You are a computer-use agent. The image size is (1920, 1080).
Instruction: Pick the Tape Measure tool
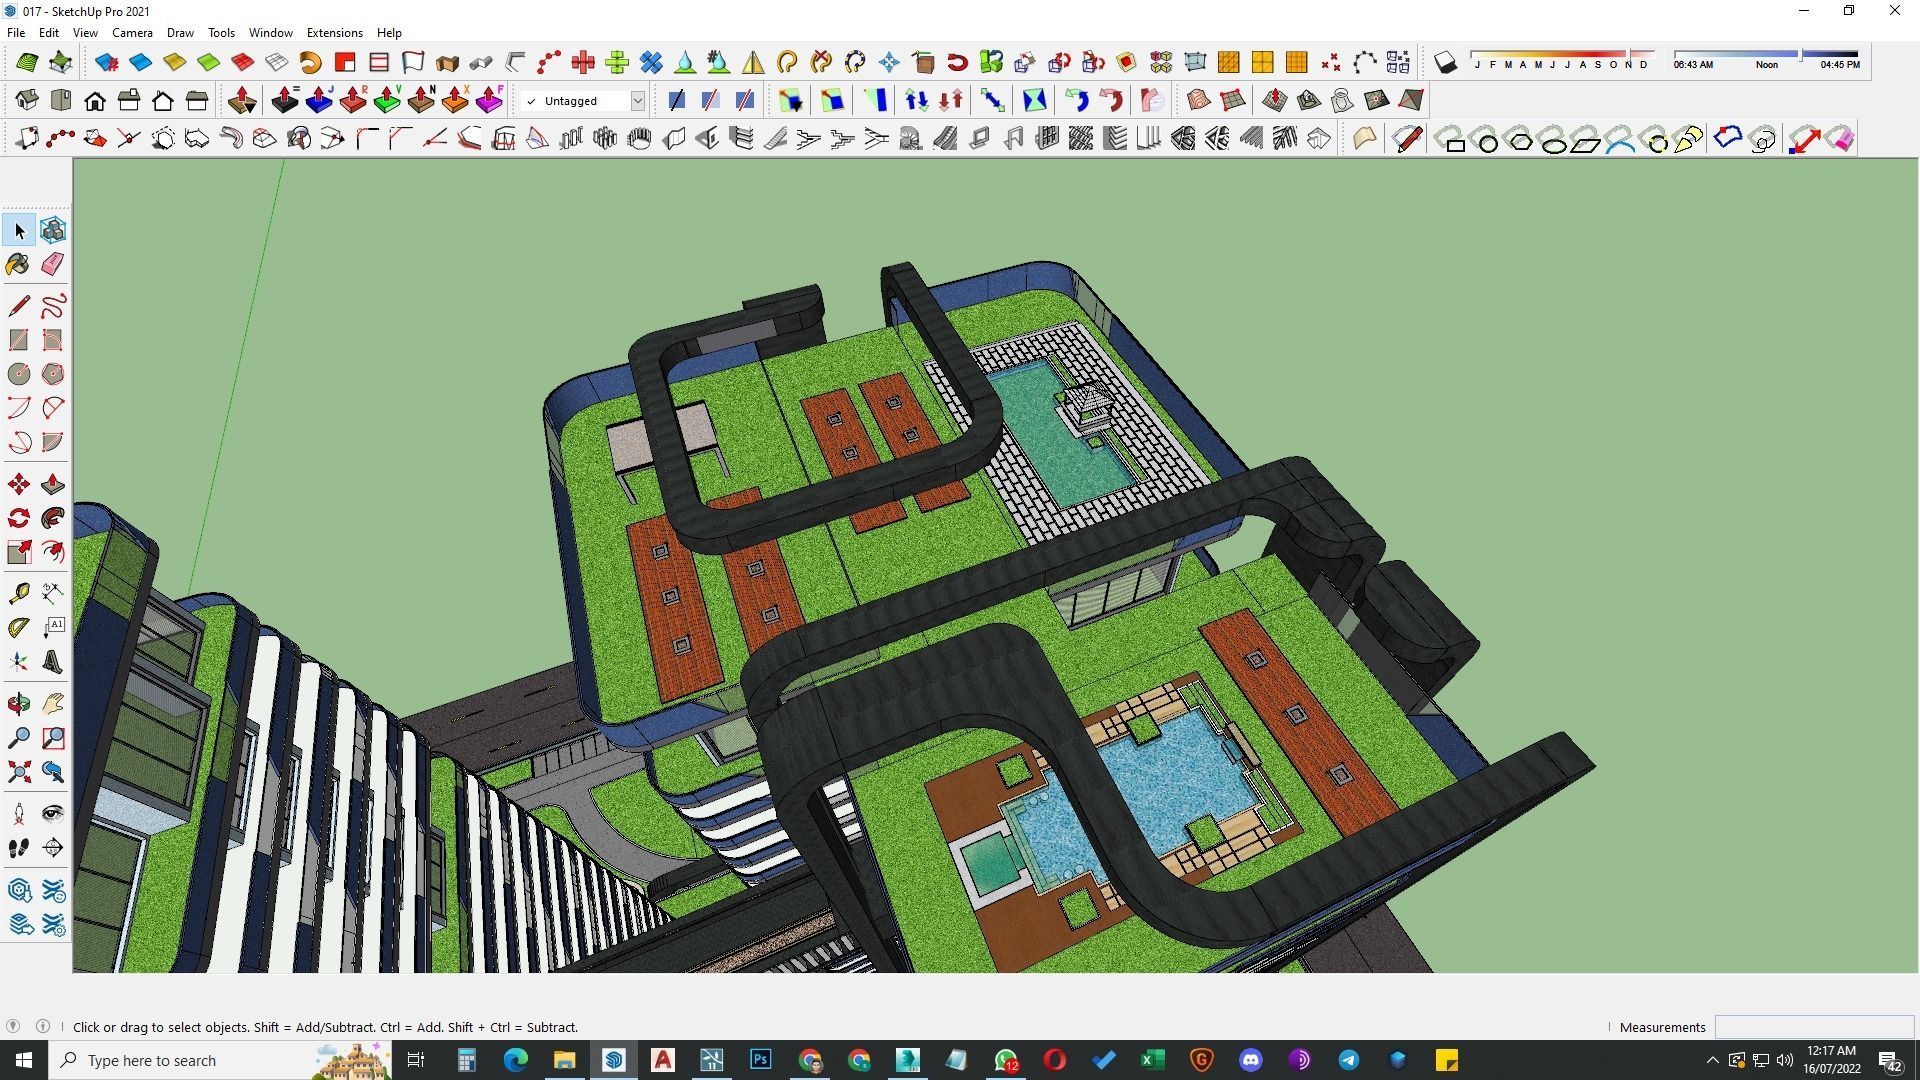[19, 594]
